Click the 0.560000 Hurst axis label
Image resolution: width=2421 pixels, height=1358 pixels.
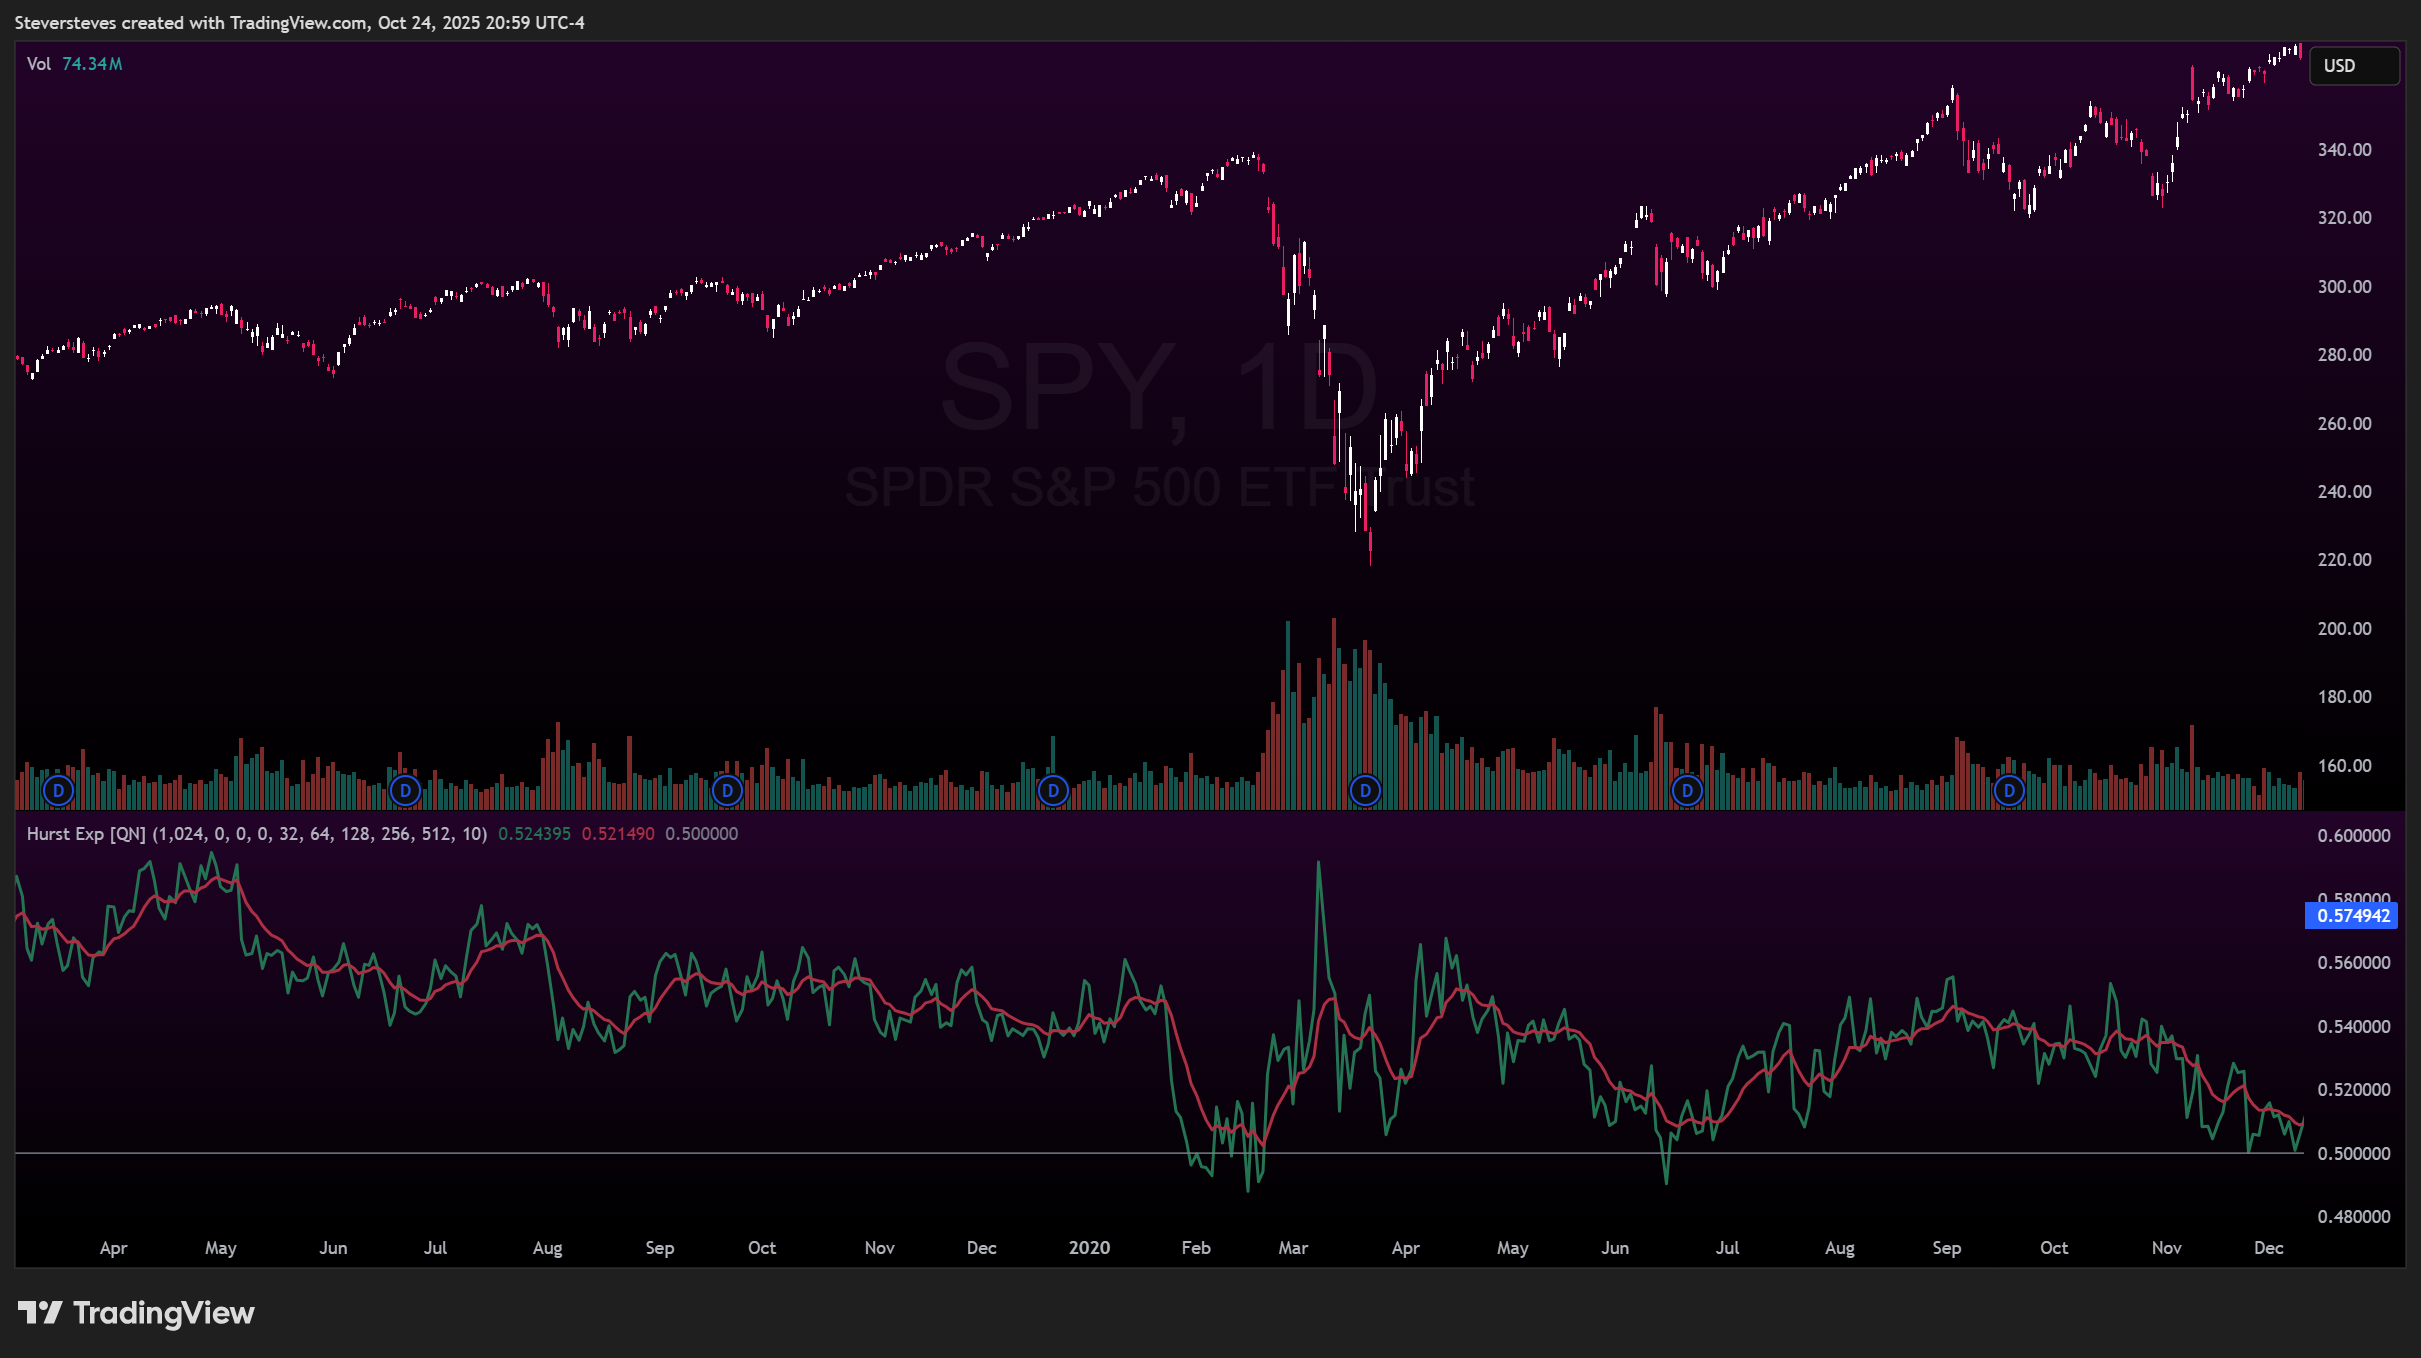coord(2354,963)
